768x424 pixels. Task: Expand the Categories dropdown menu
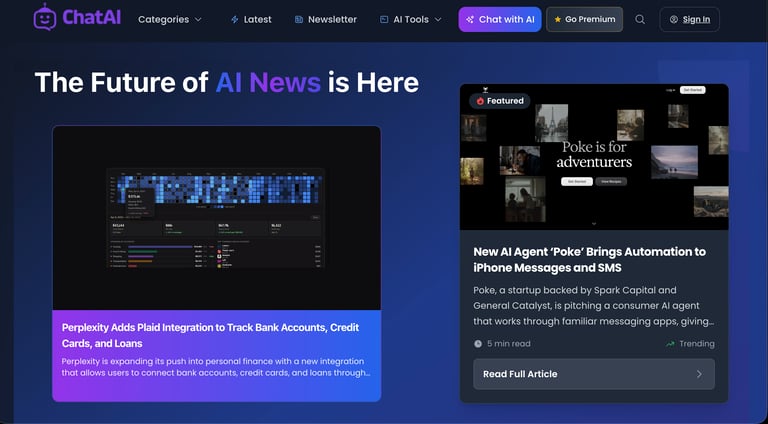[169, 20]
